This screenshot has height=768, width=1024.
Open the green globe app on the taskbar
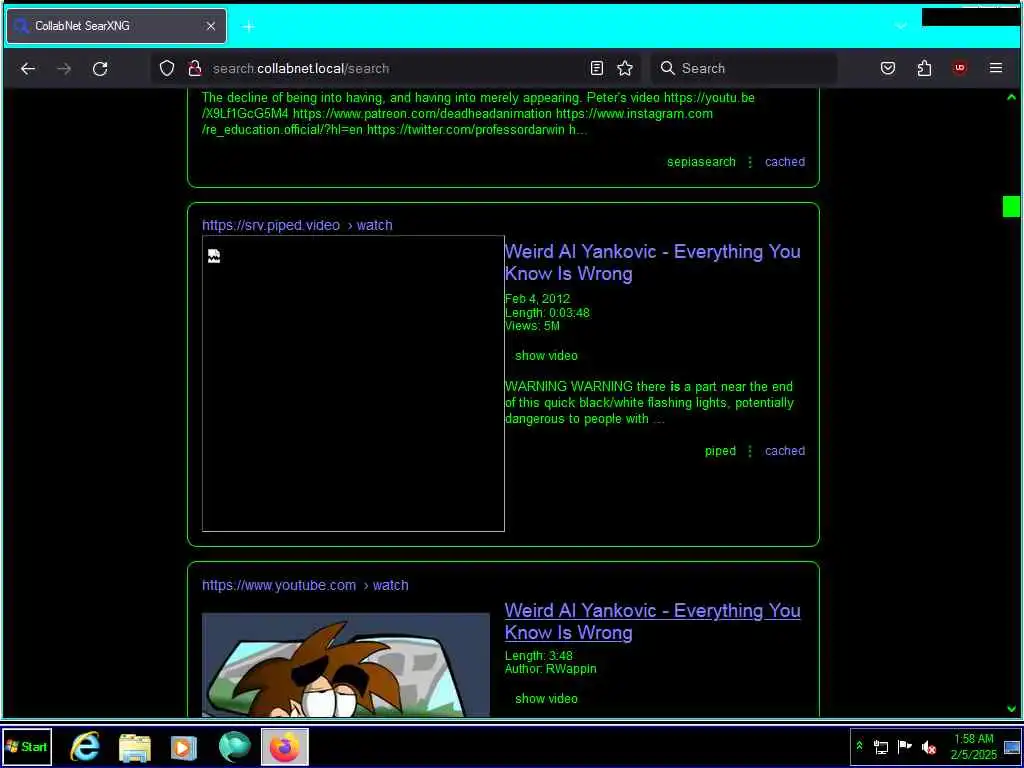pyautogui.click(x=234, y=747)
